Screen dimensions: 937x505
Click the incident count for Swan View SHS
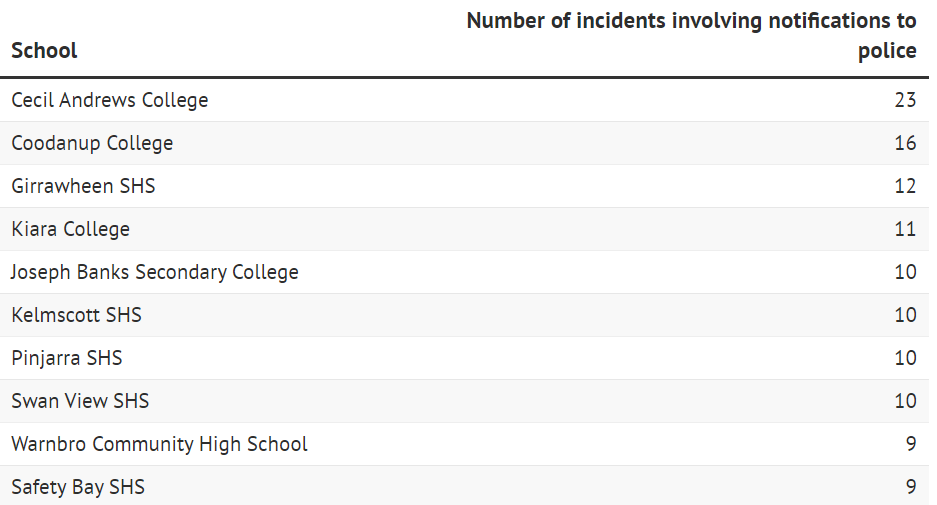coord(905,401)
